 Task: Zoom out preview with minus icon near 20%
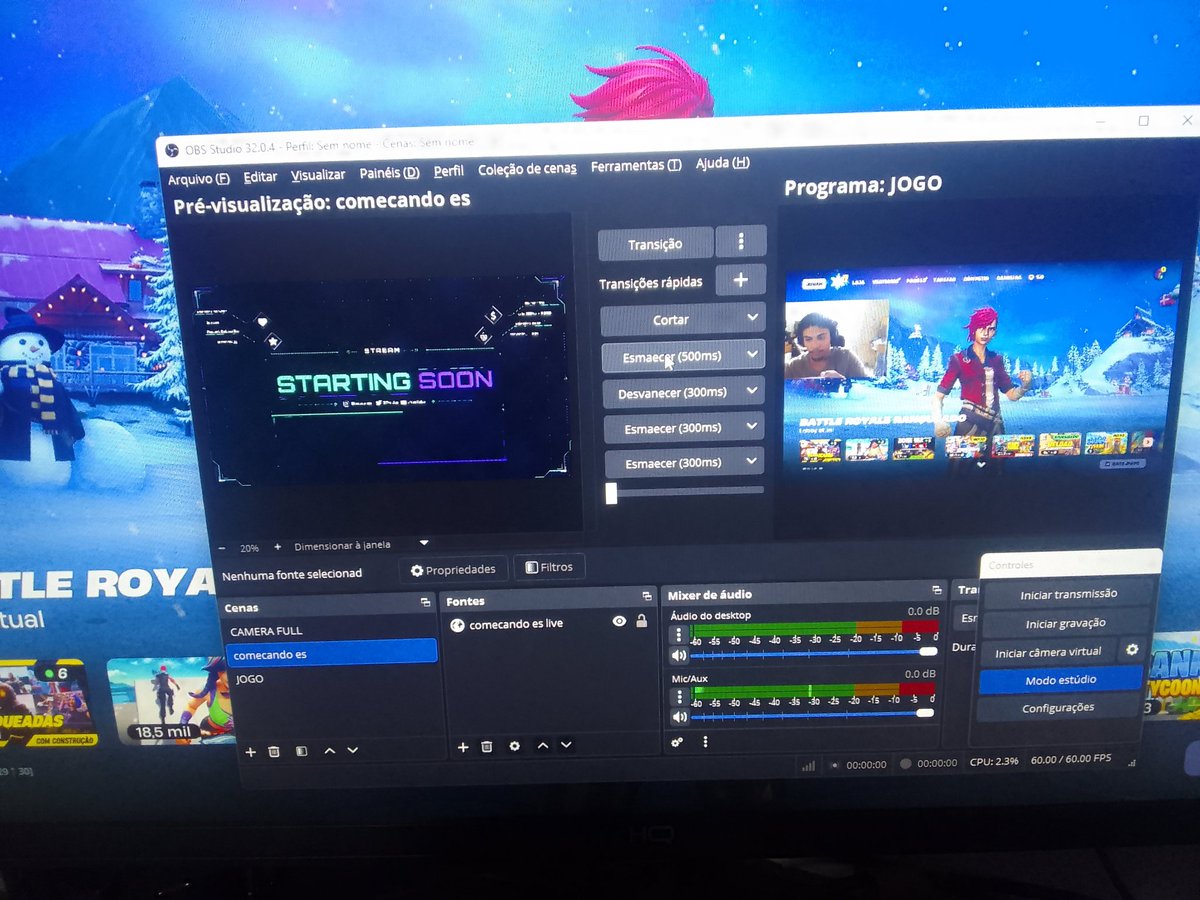(222, 548)
